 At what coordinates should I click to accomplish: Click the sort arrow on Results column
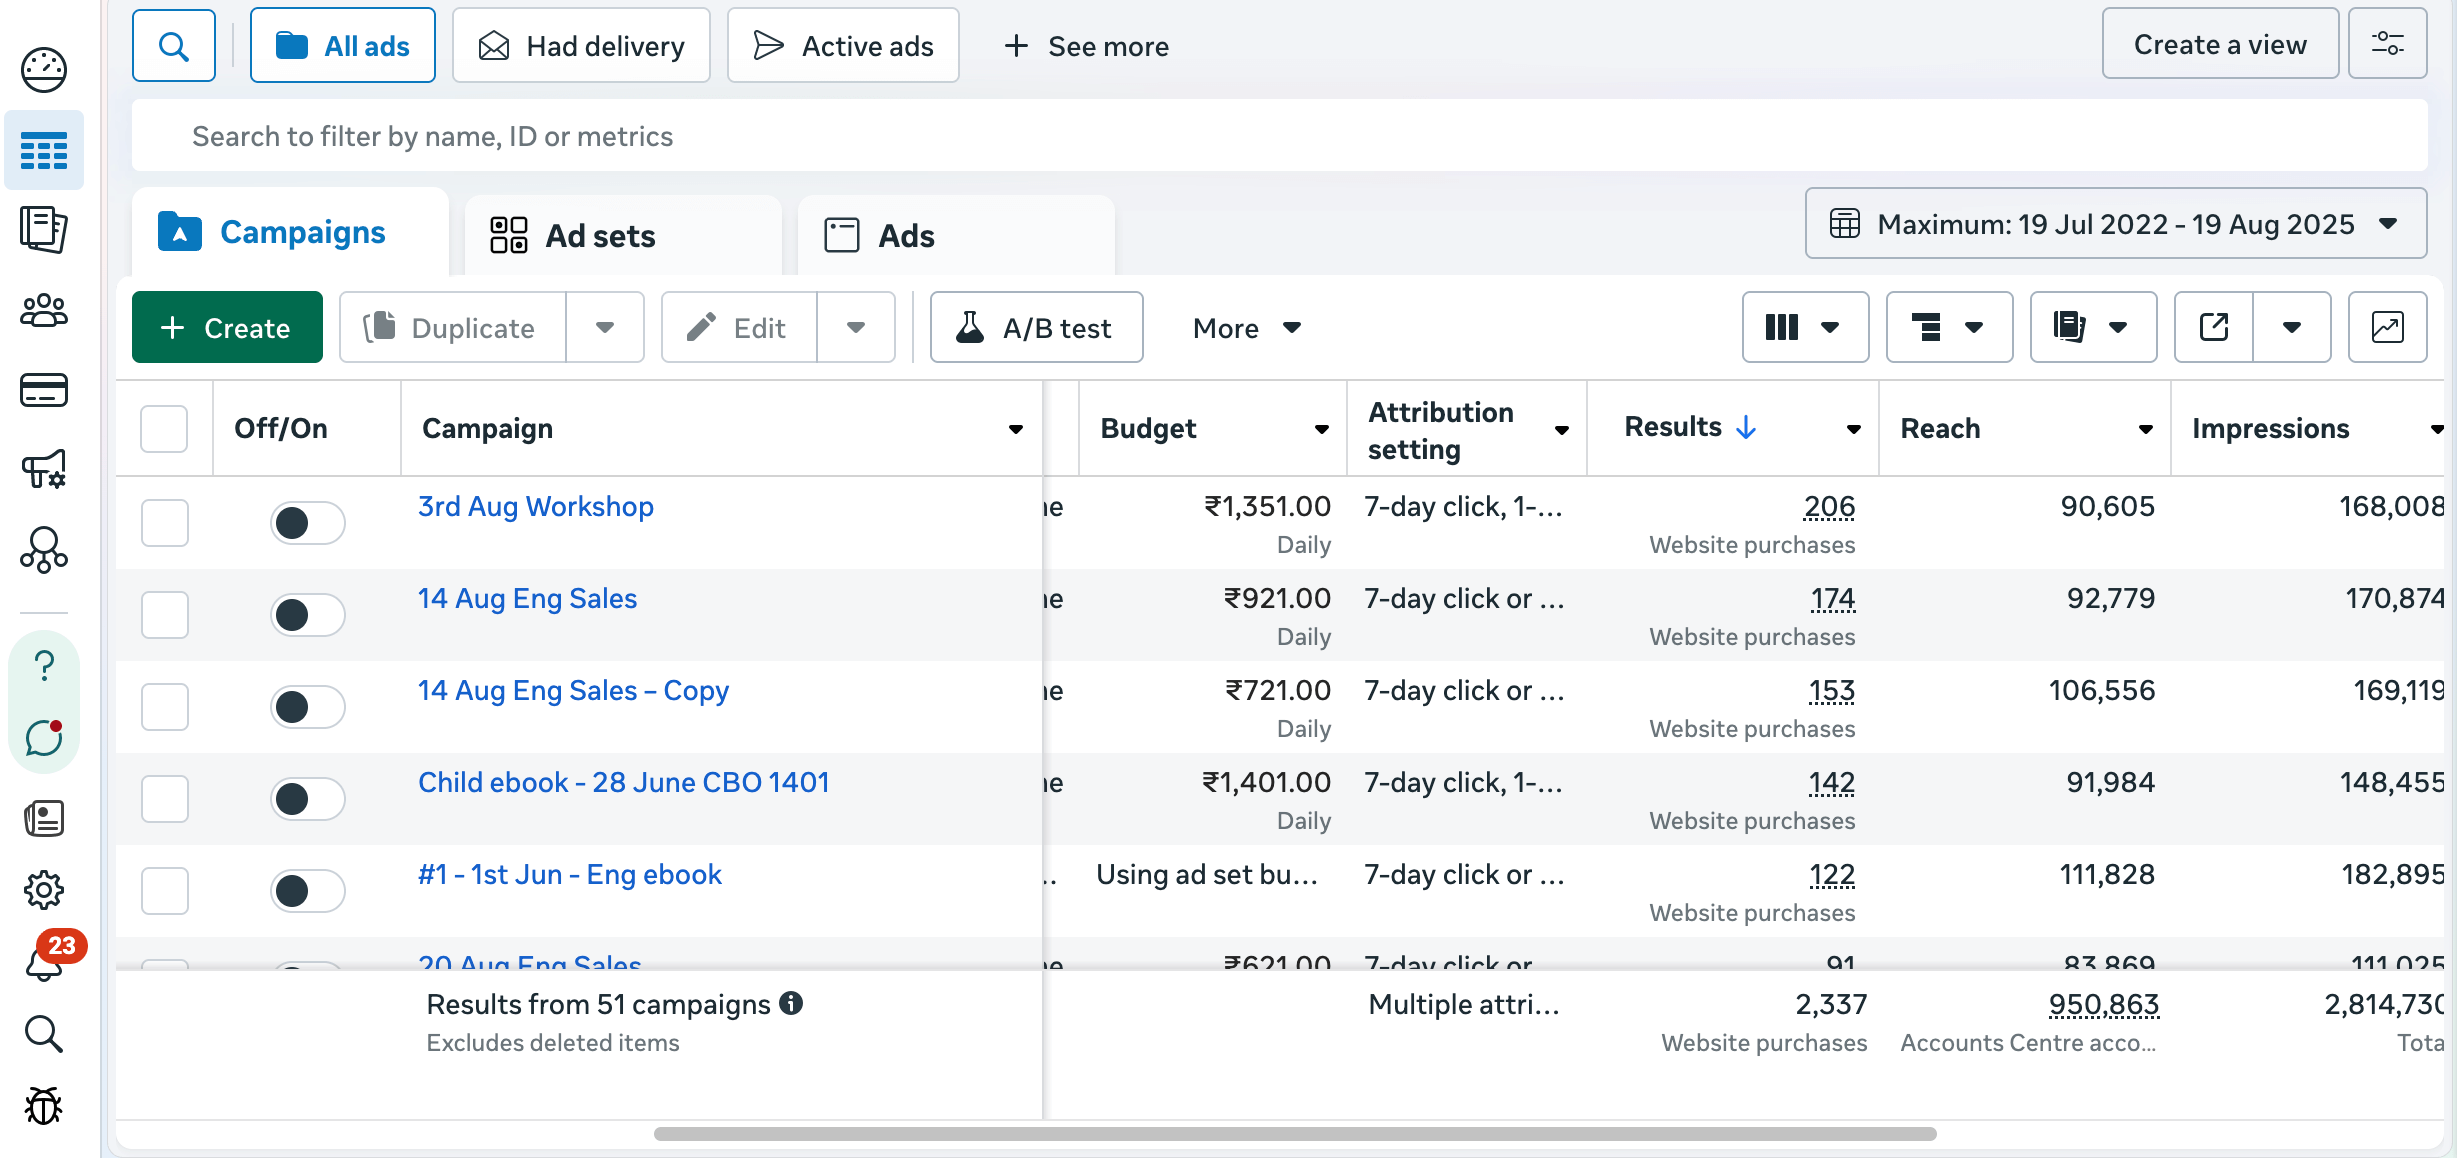click(x=1746, y=427)
